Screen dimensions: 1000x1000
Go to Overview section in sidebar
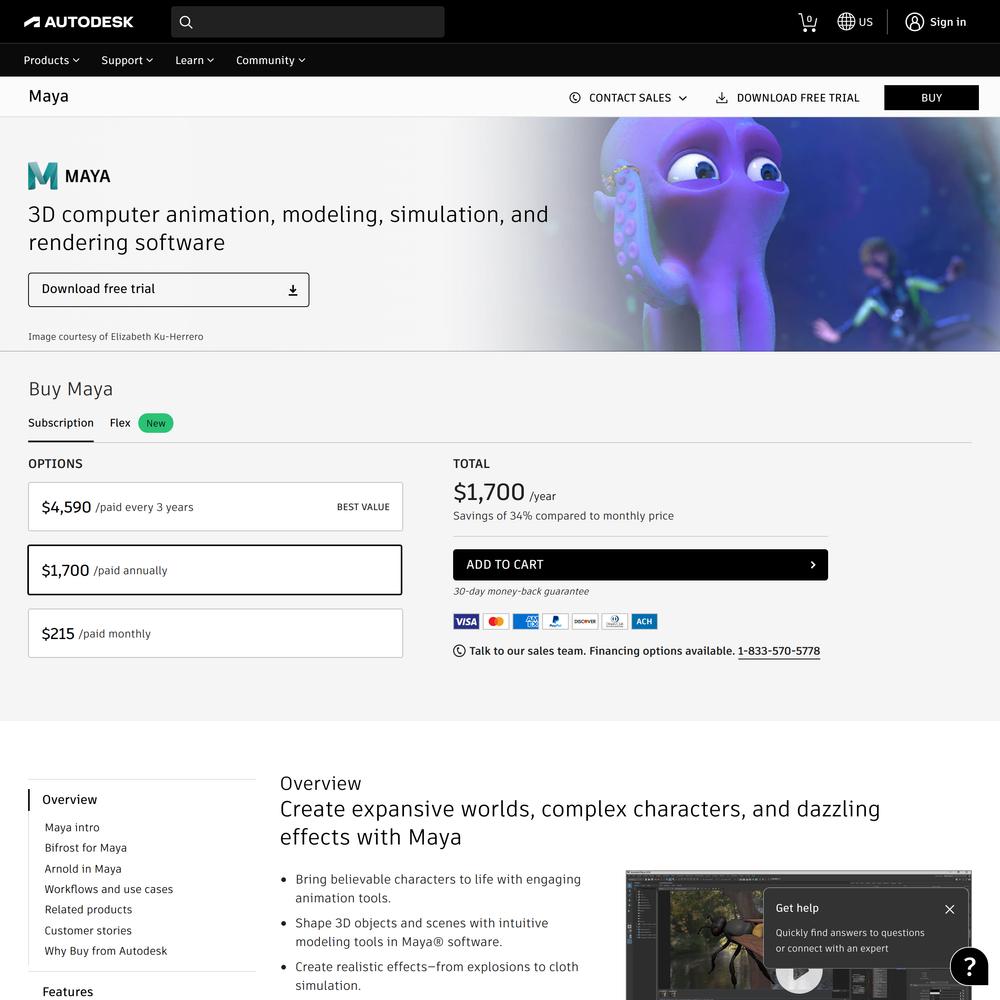[70, 800]
